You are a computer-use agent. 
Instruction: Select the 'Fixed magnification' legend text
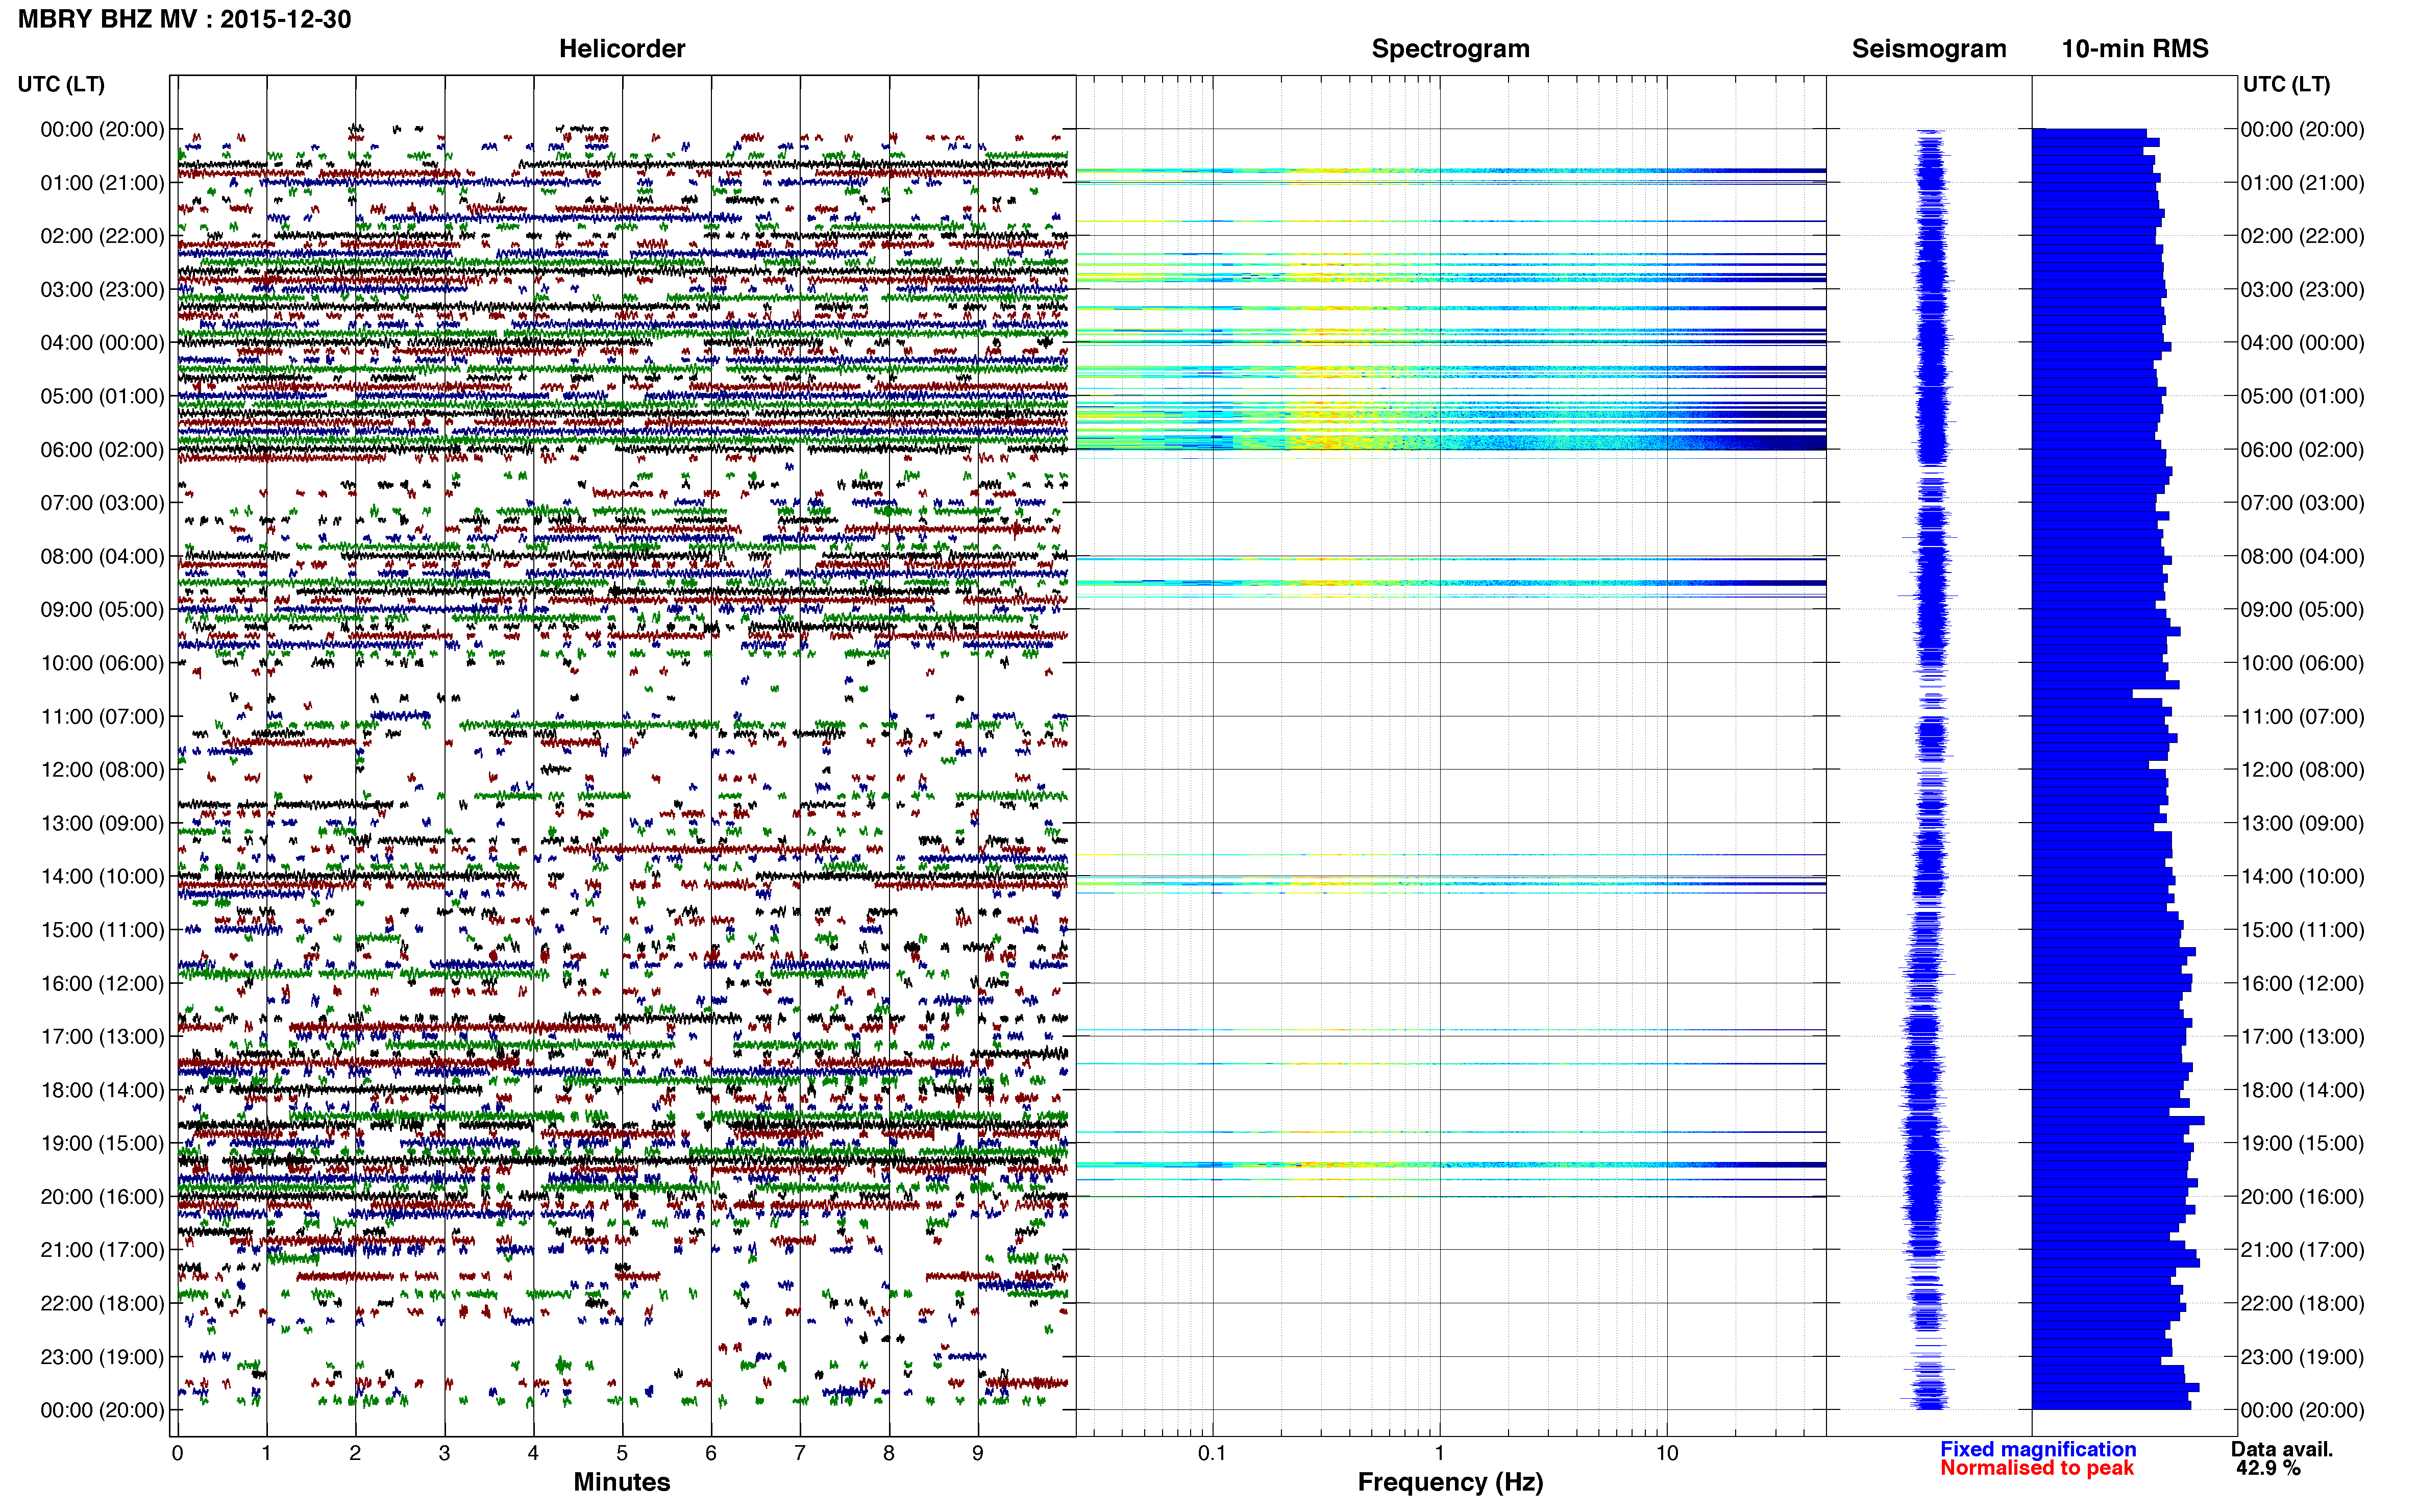point(2038,1449)
